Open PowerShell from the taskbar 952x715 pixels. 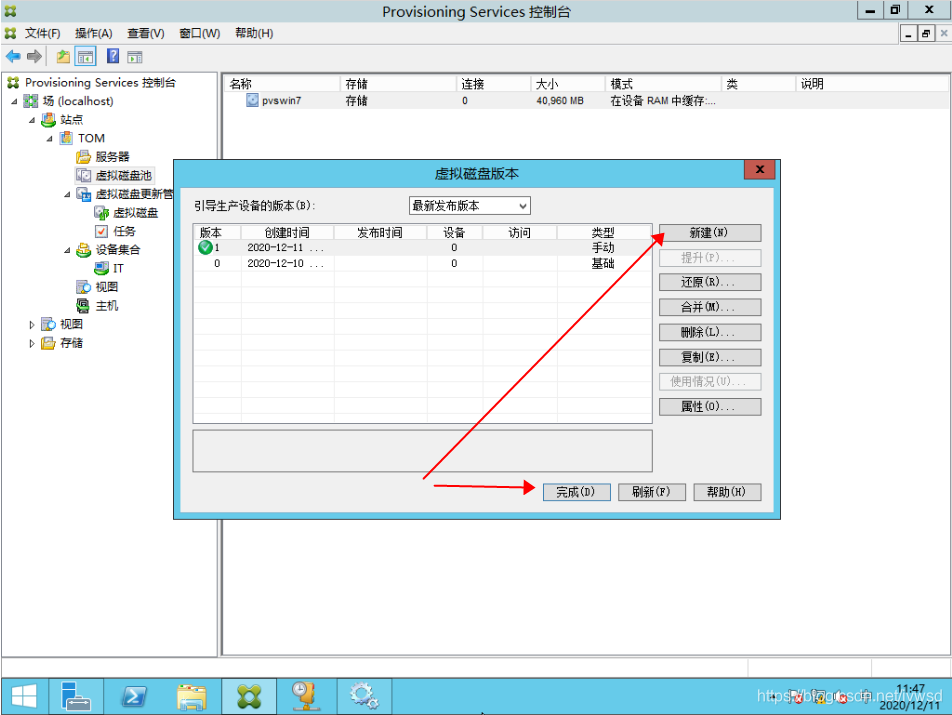click(x=135, y=696)
